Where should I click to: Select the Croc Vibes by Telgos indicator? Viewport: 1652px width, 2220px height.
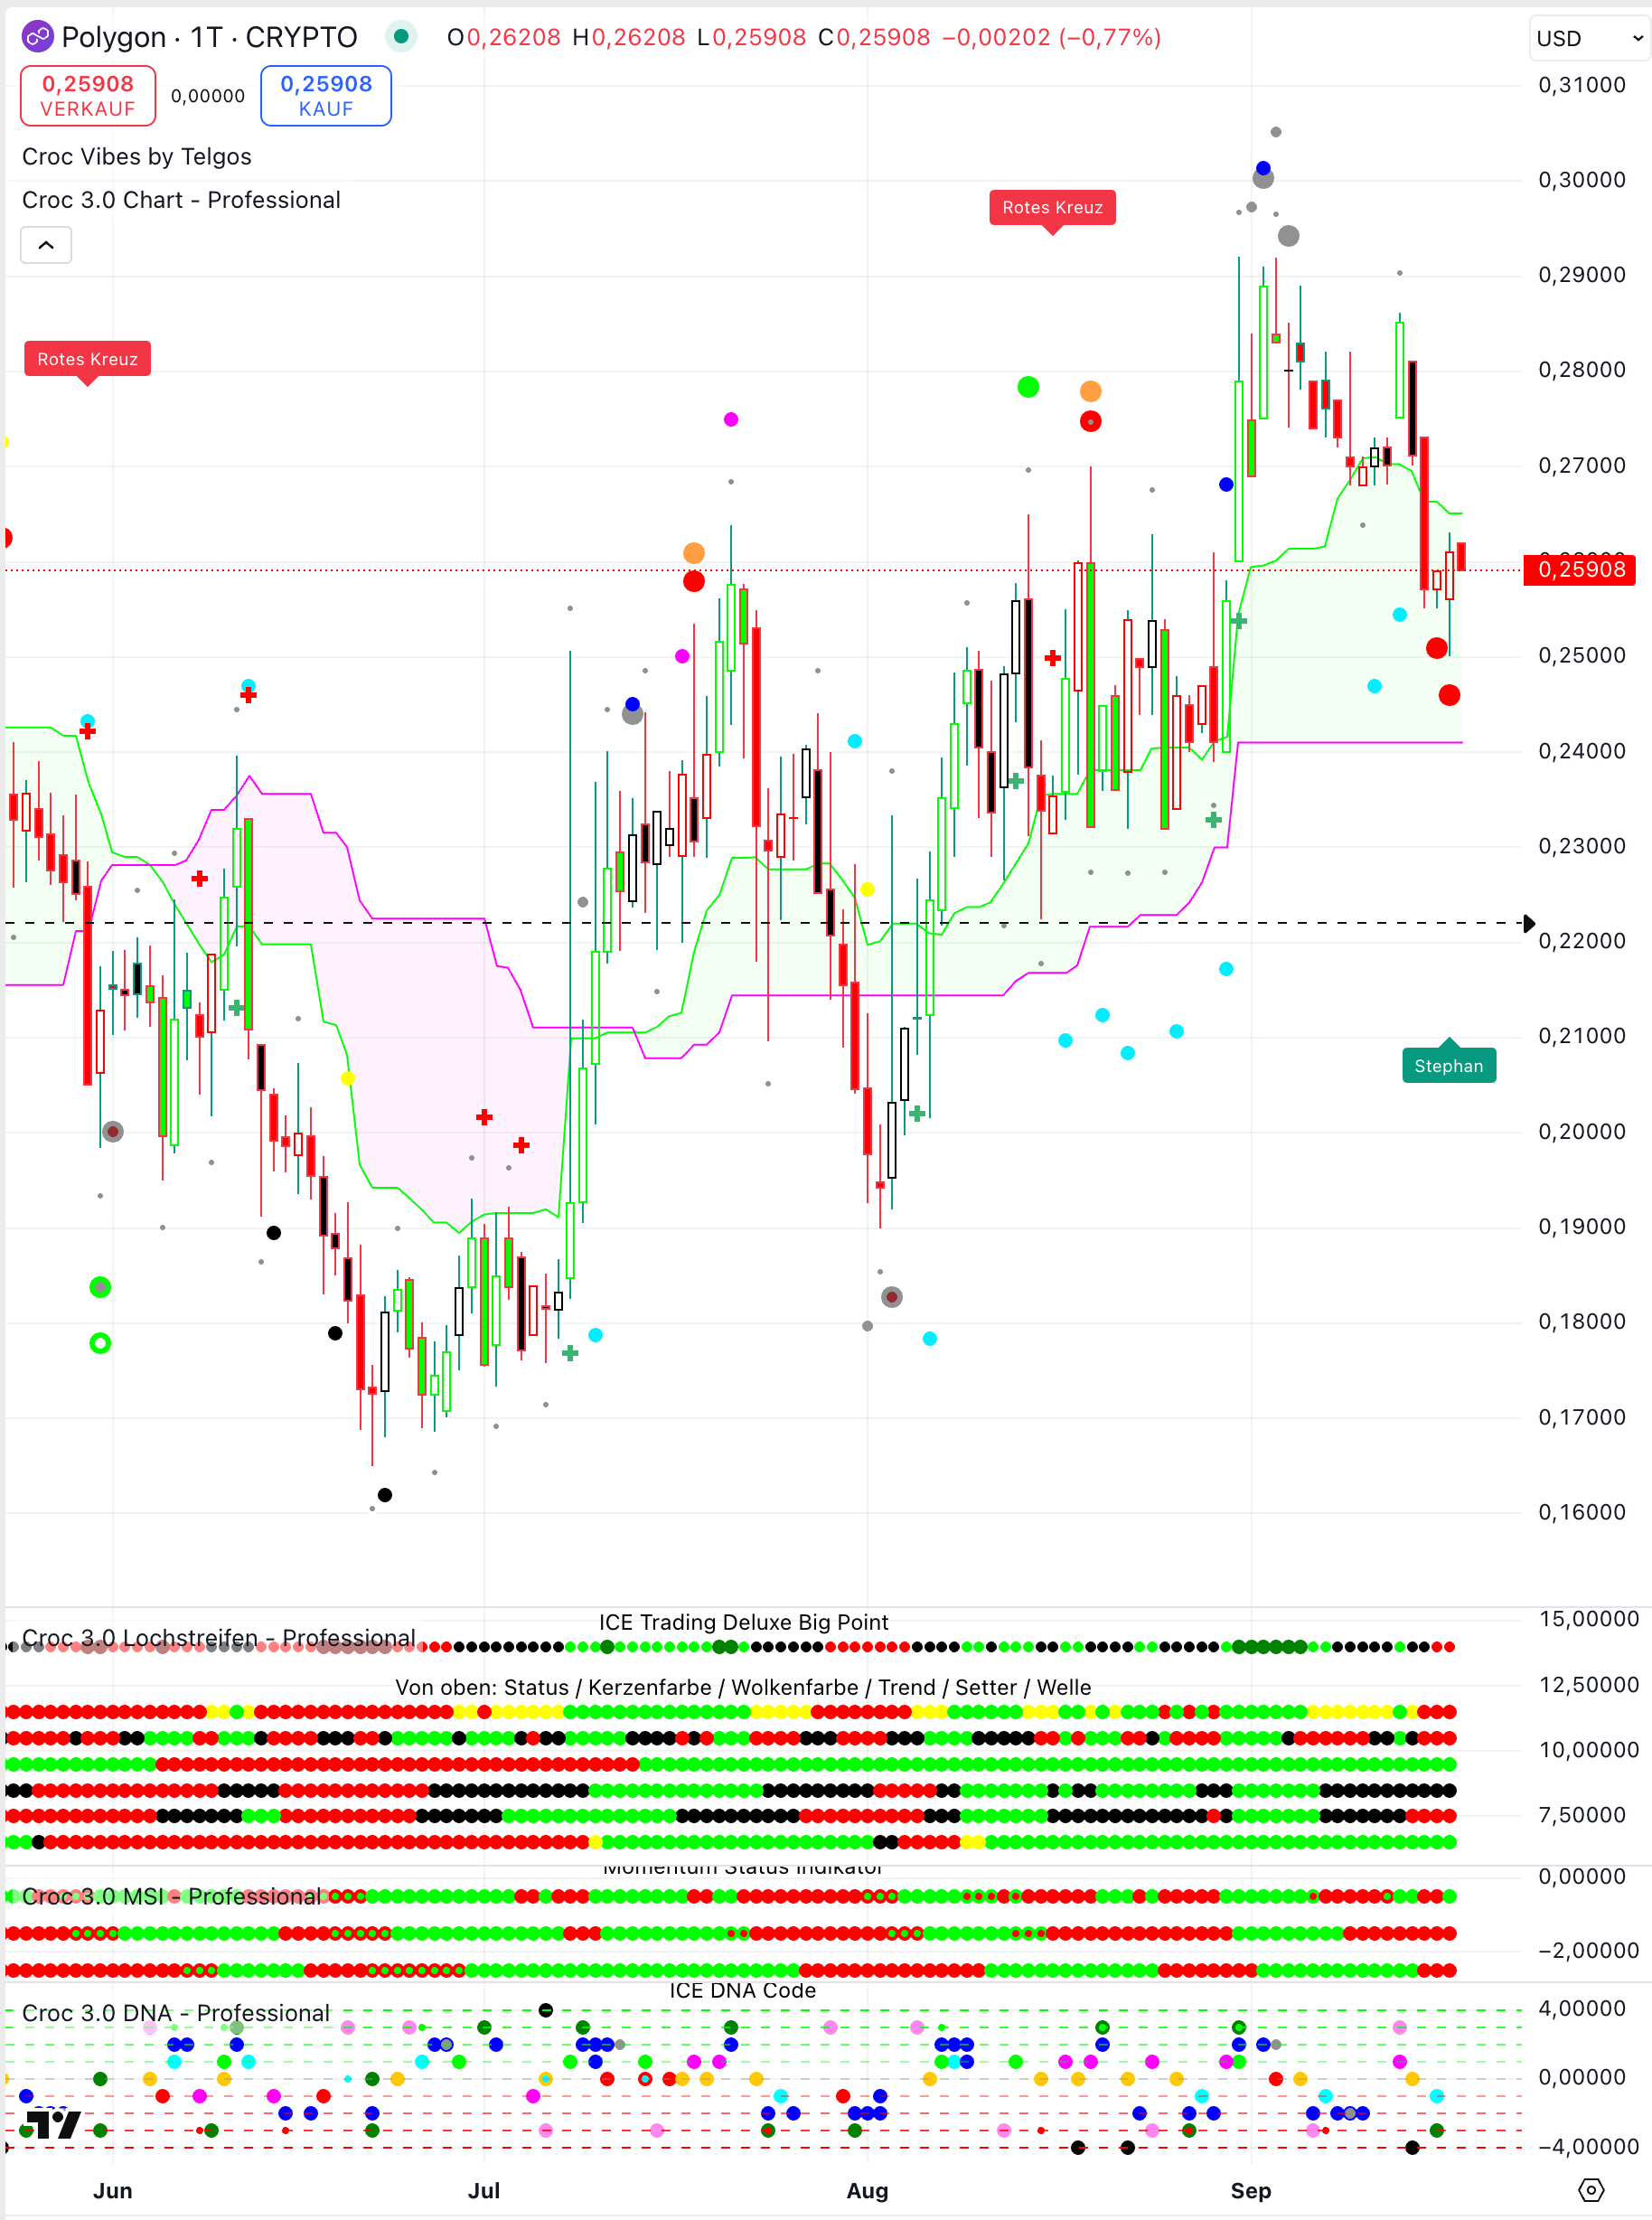(137, 157)
